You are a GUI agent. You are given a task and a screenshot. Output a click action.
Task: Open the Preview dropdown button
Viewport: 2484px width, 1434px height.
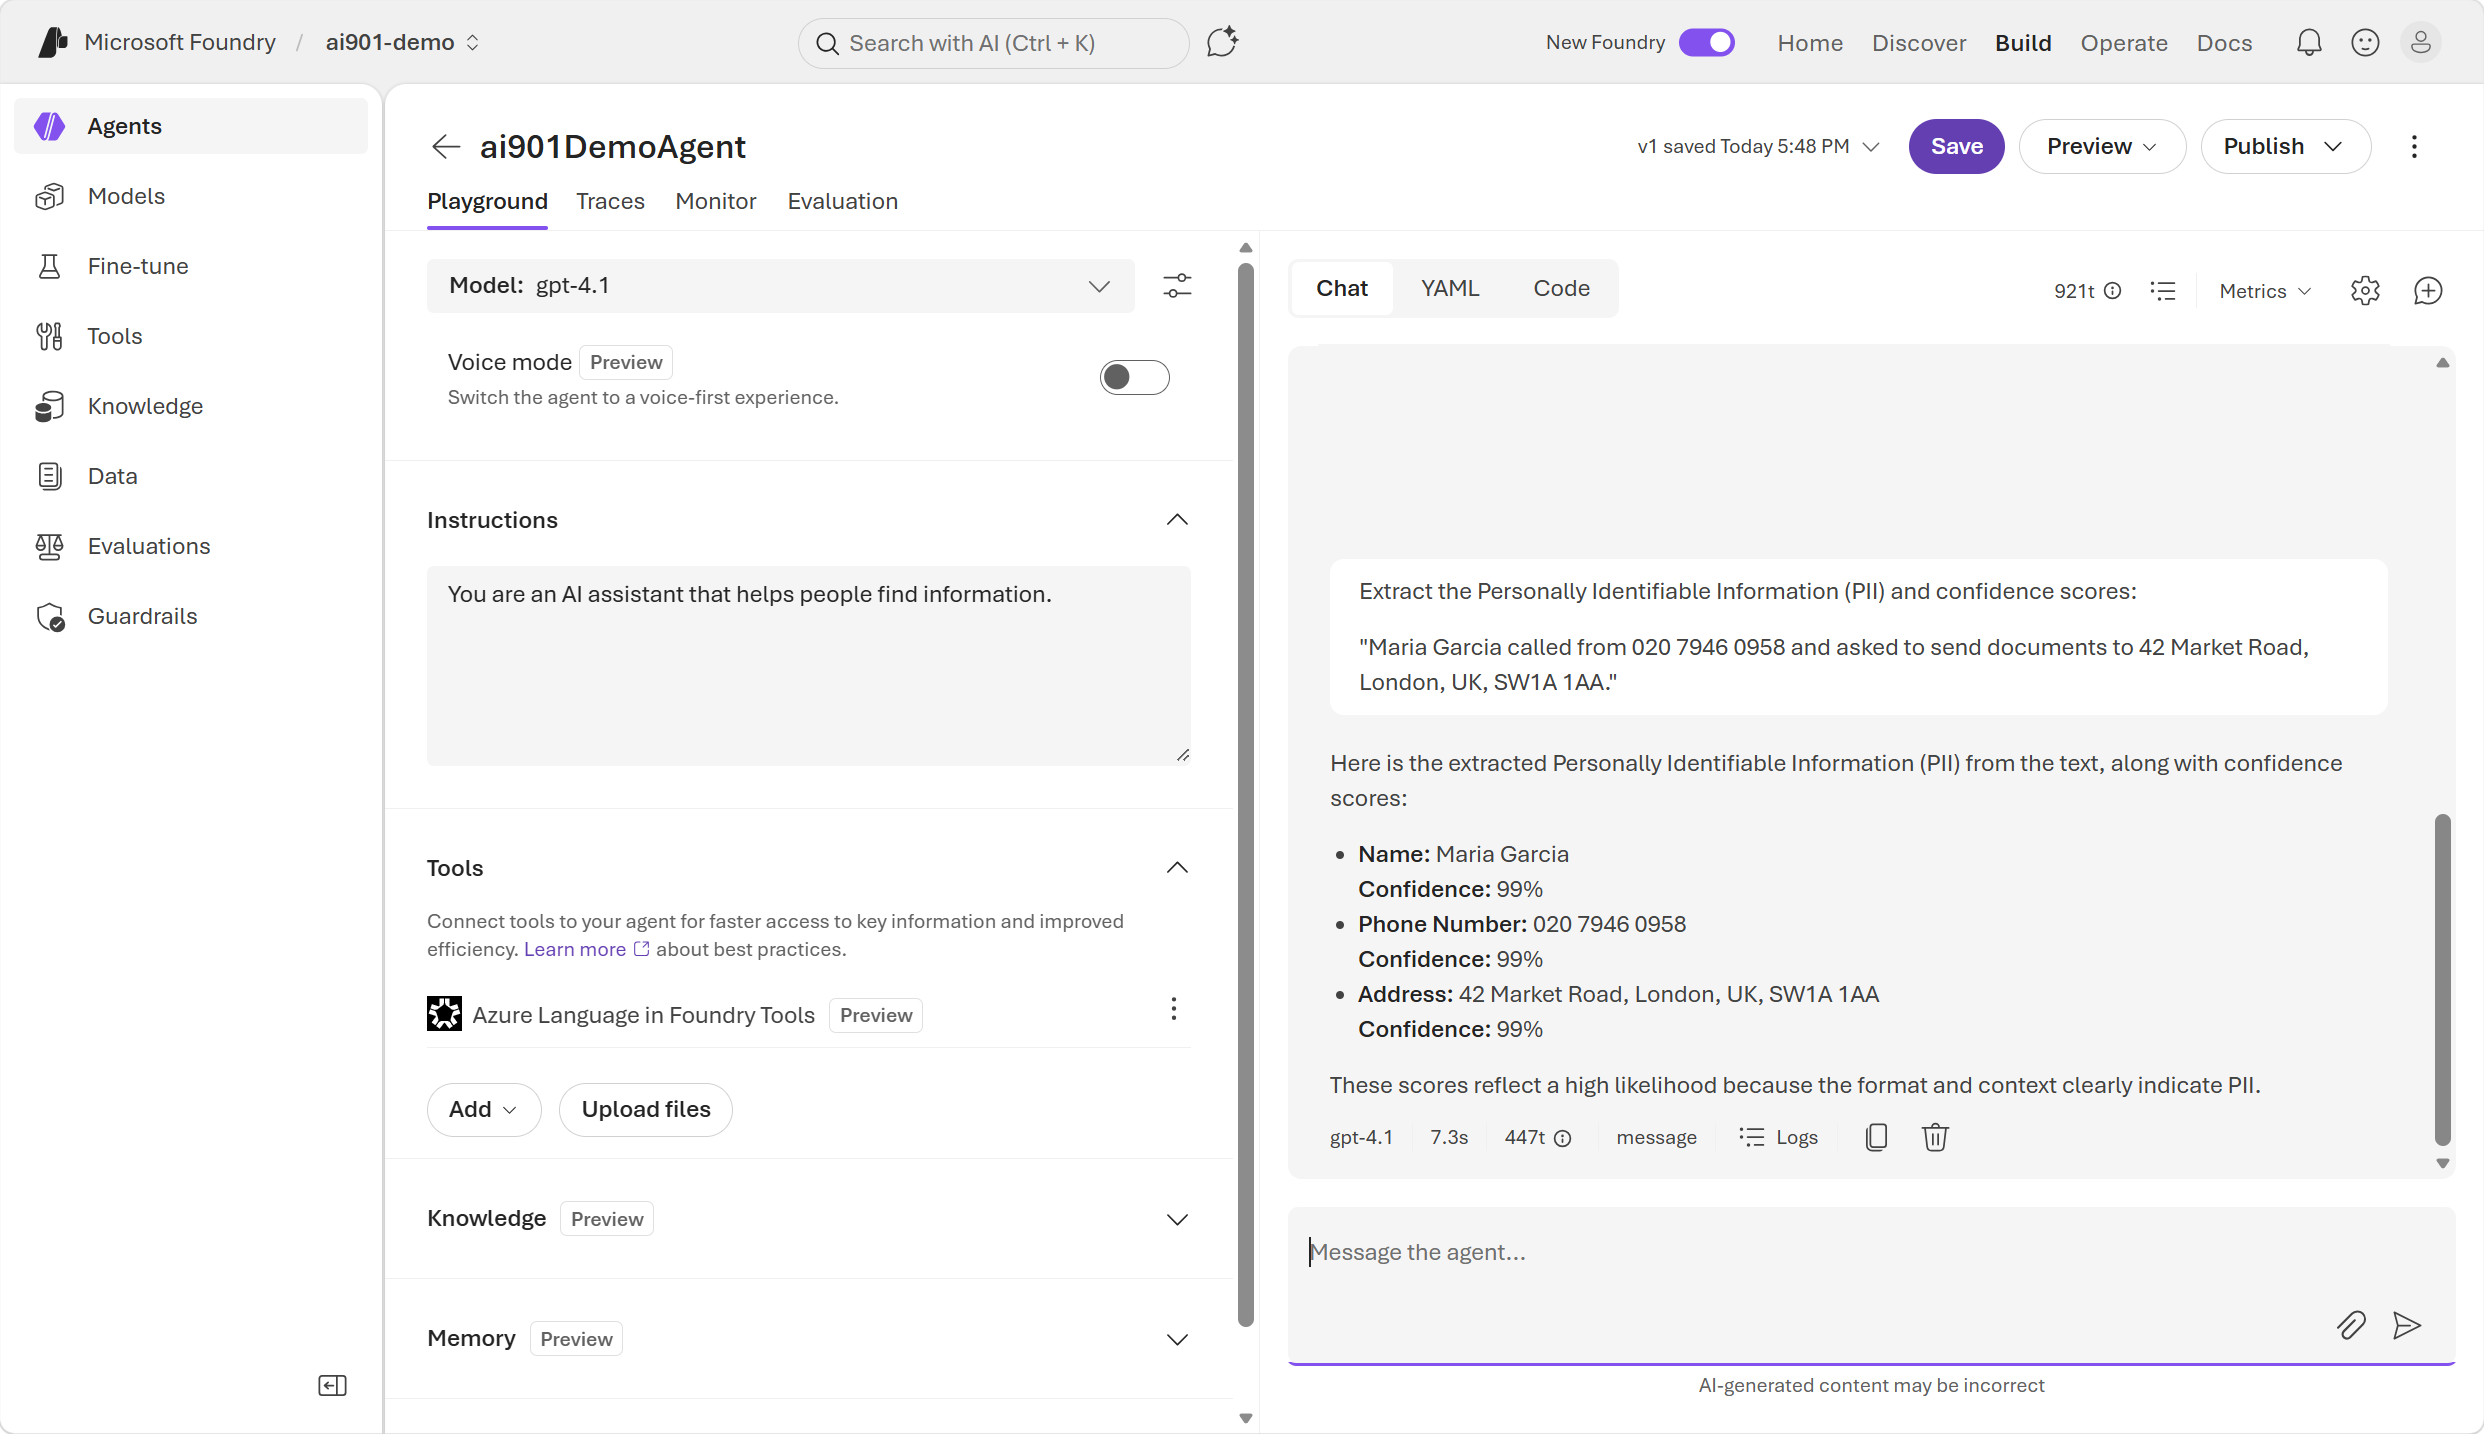(2102, 146)
